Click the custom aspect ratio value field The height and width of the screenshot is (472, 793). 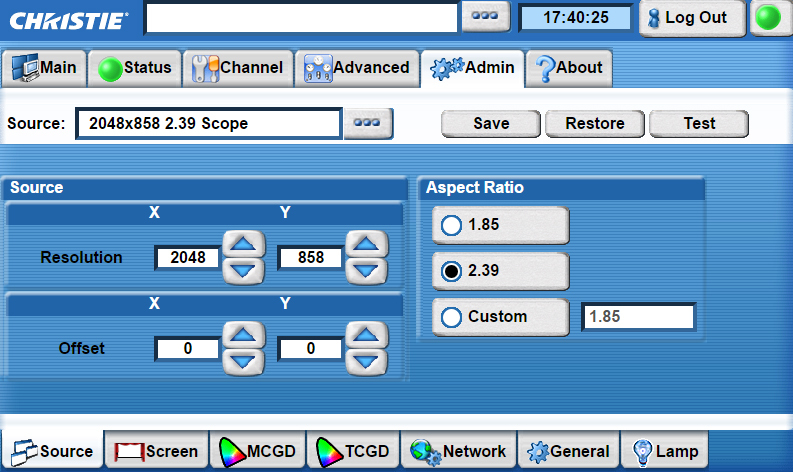click(x=638, y=317)
